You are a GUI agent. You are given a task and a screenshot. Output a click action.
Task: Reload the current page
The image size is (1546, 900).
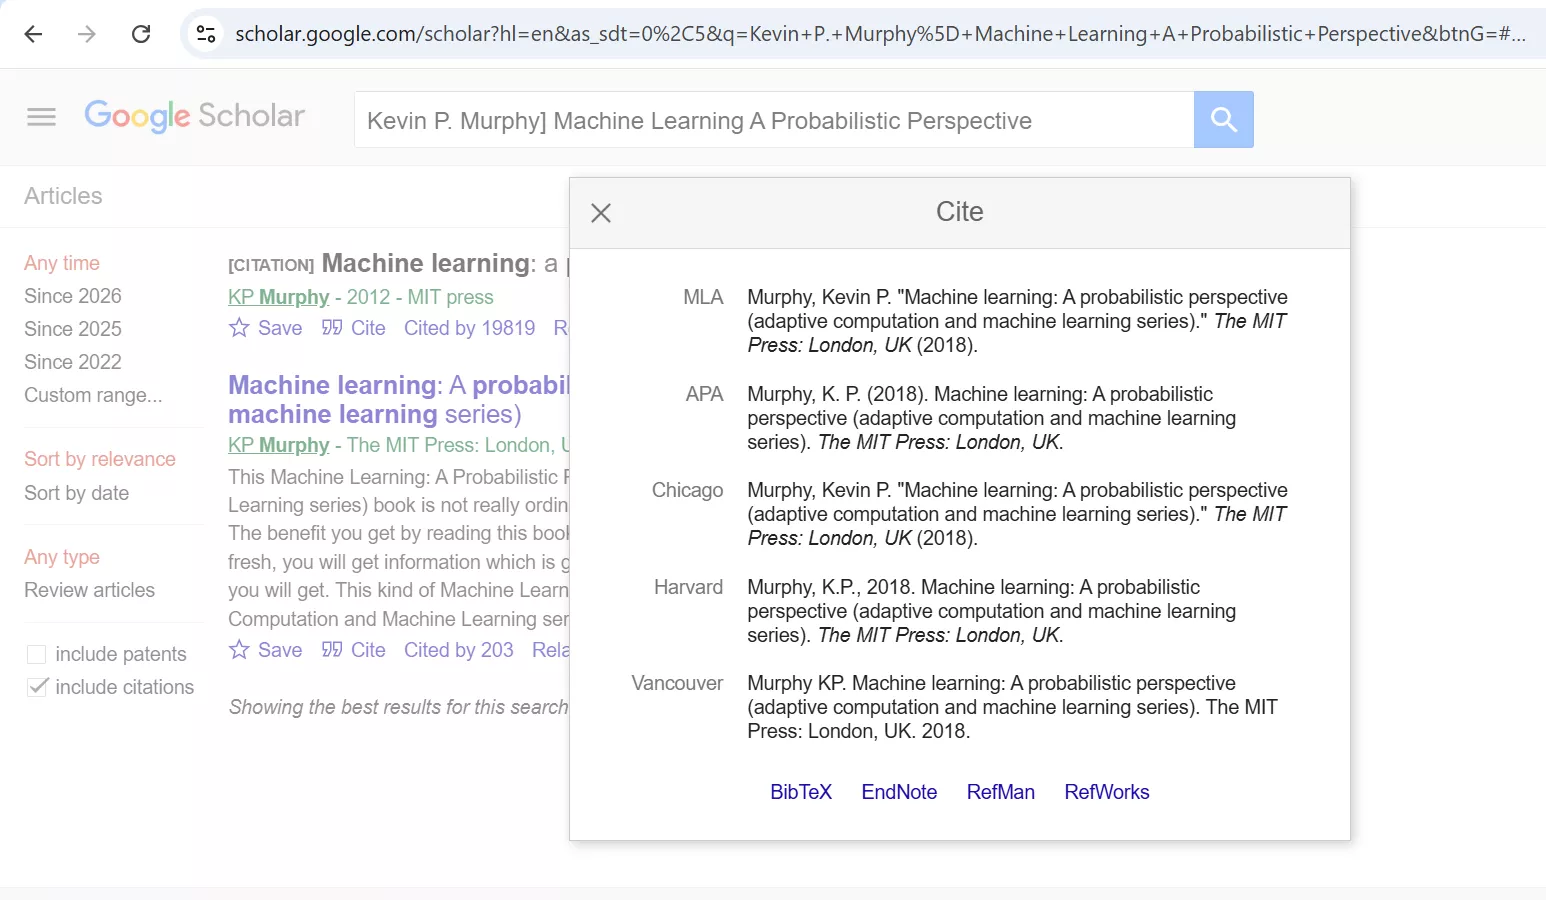[141, 33]
